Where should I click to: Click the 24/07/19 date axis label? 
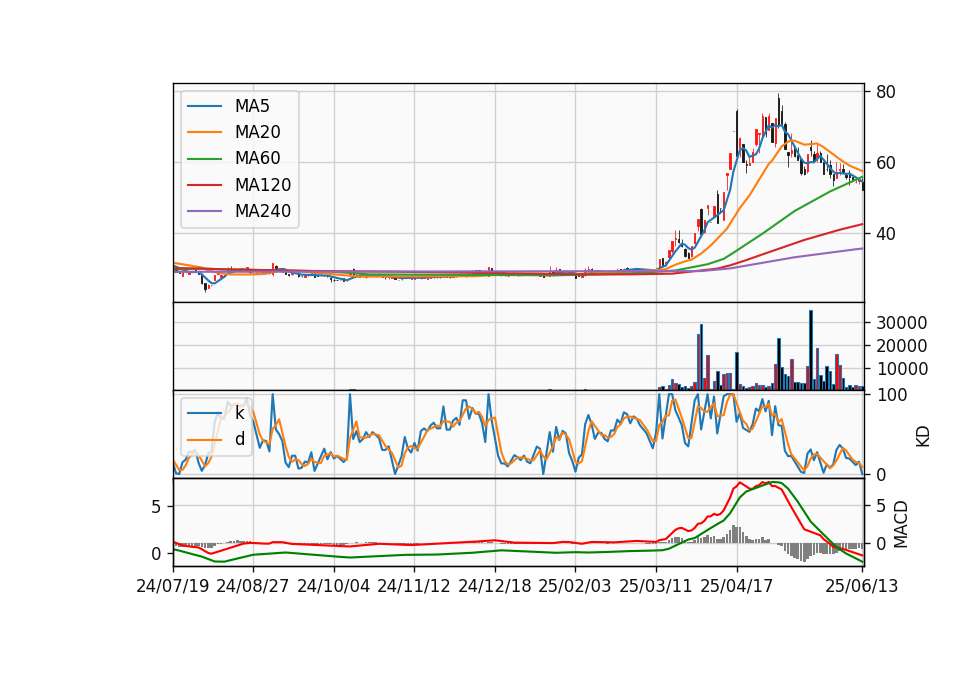173,586
